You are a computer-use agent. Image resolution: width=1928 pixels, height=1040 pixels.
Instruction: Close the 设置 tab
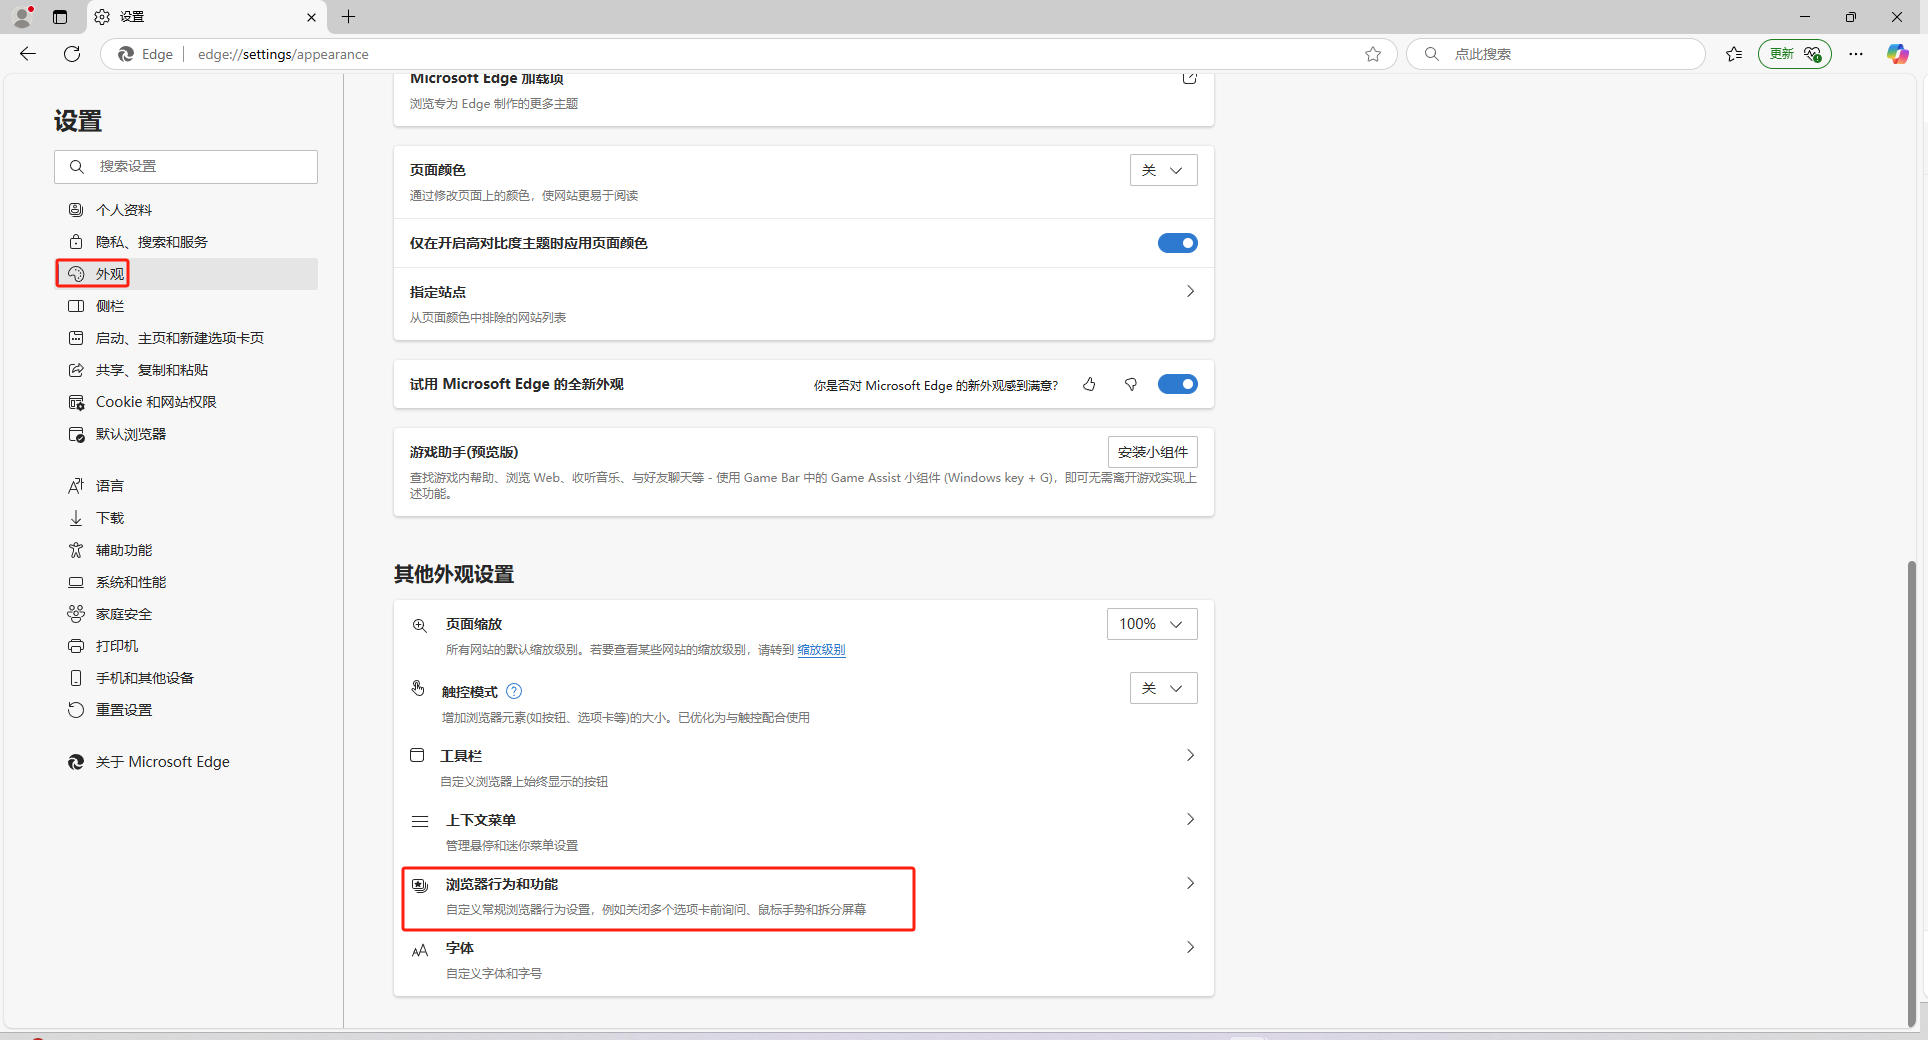click(311, 17)
